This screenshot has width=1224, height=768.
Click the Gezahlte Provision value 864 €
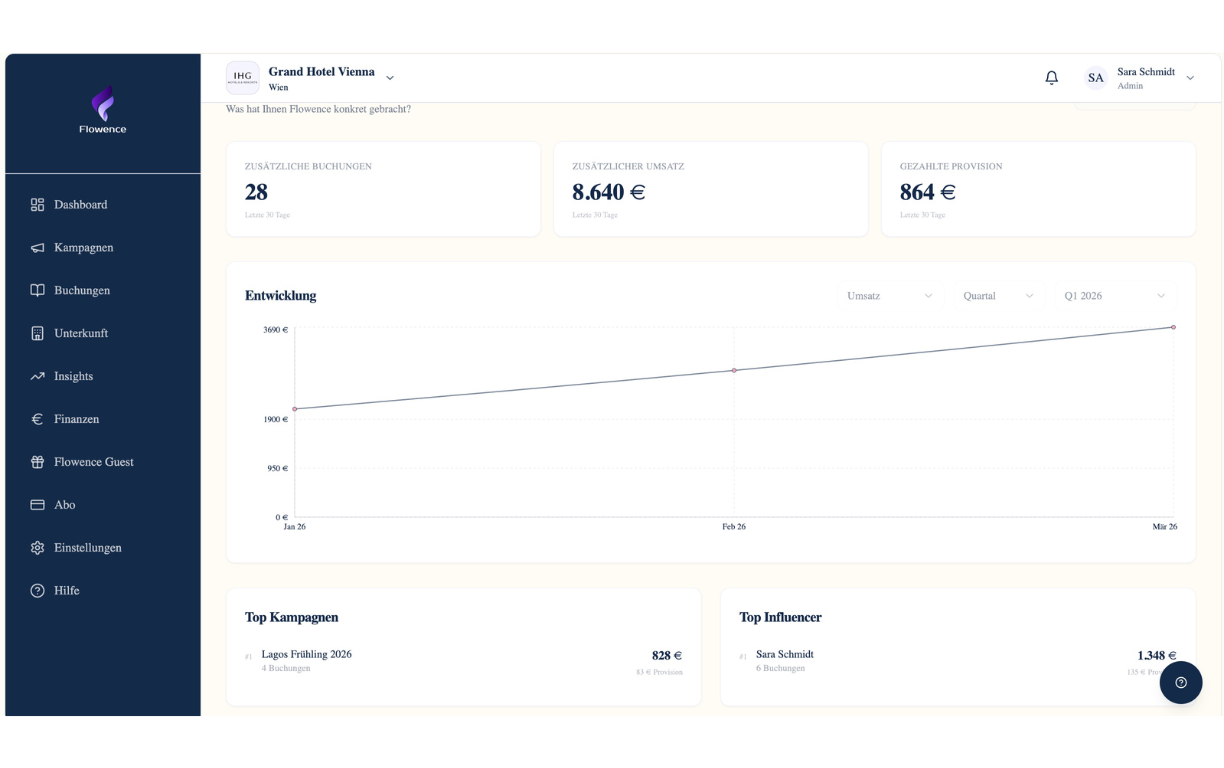point(927,192)
